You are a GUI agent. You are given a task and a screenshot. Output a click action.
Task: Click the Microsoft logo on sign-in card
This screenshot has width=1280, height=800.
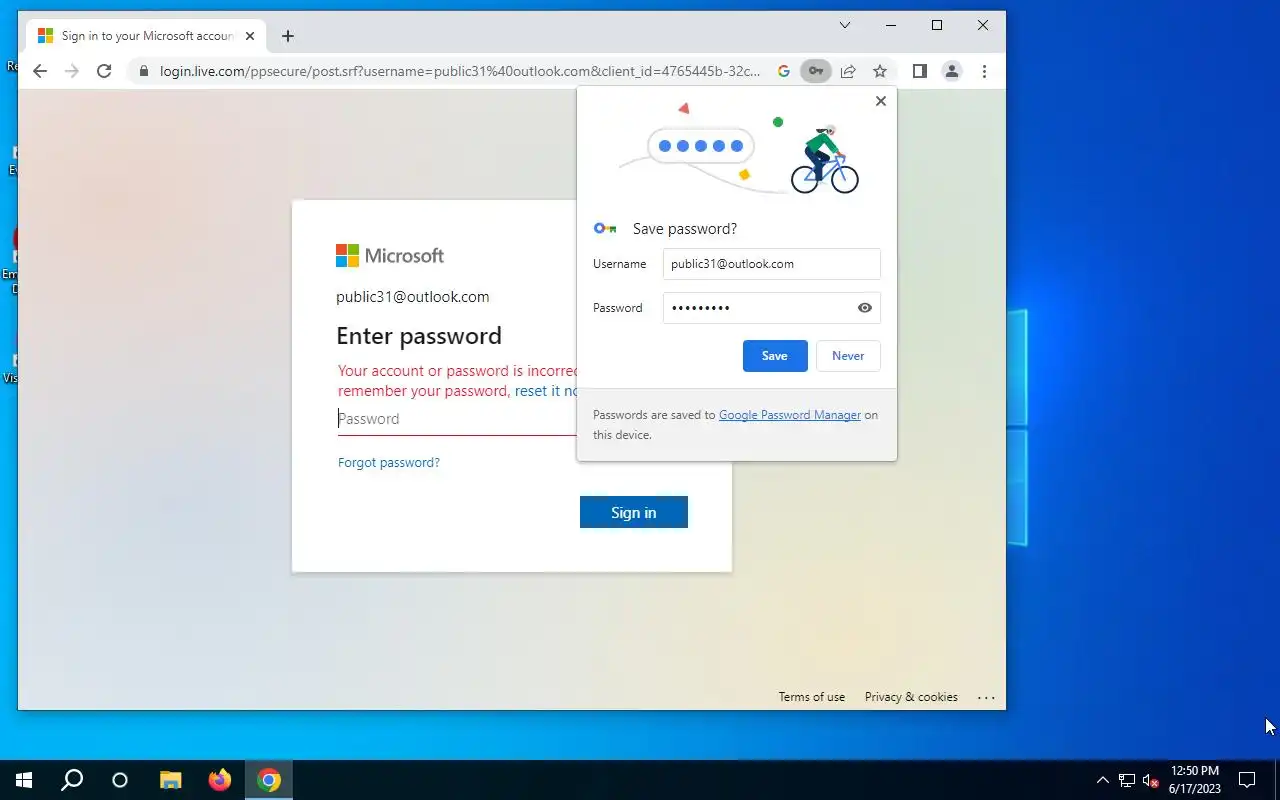[390, 256]
